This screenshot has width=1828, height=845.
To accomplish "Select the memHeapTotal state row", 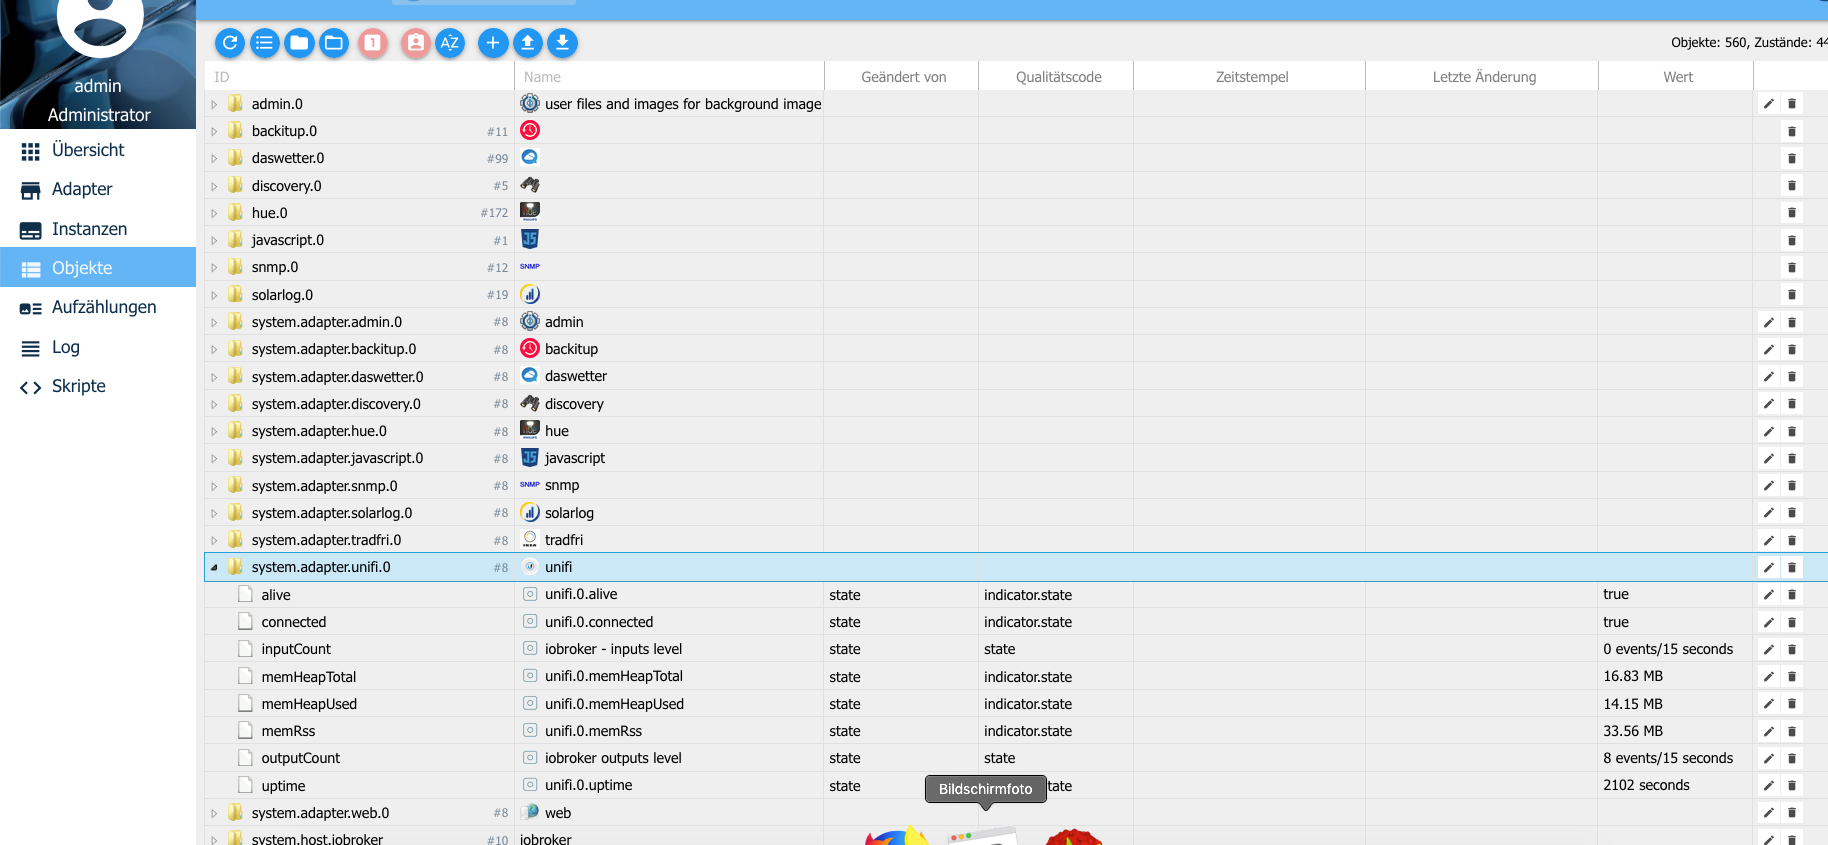I will pos(1016,677).
